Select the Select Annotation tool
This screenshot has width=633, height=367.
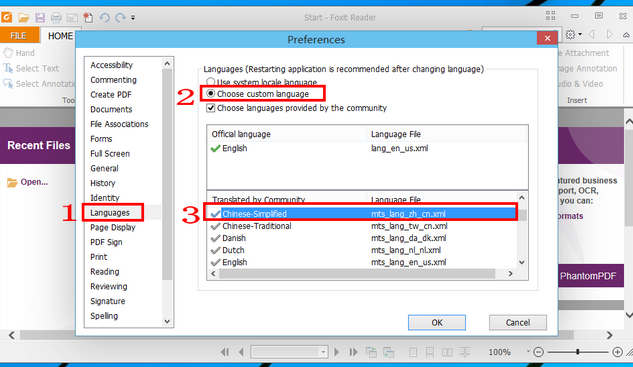pyautogui.click(x=39, y=84)
